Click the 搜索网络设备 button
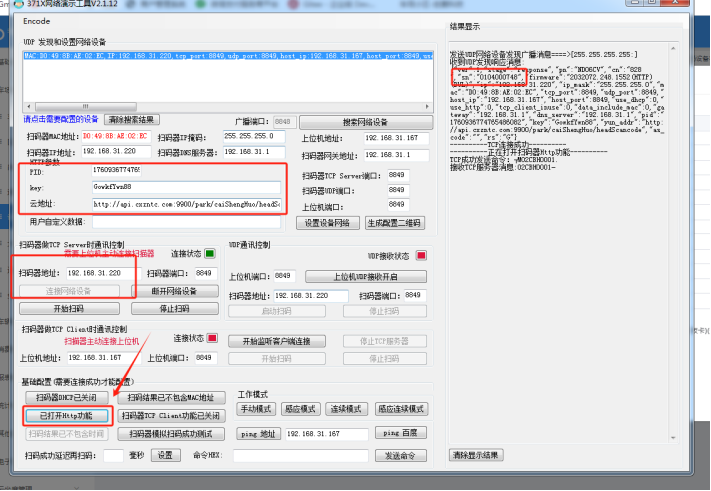The height and width of the screenshot is (491, 711). [x=365, y=122]
